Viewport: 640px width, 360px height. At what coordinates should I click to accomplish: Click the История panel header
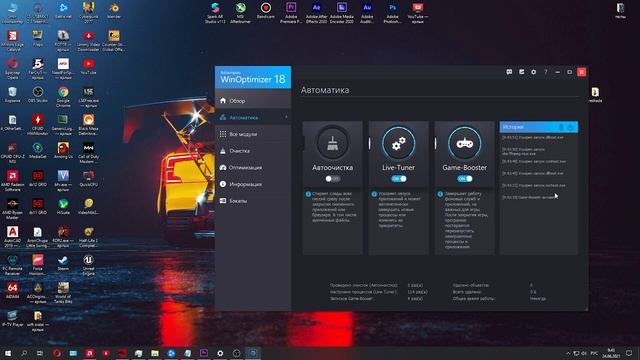539,127
